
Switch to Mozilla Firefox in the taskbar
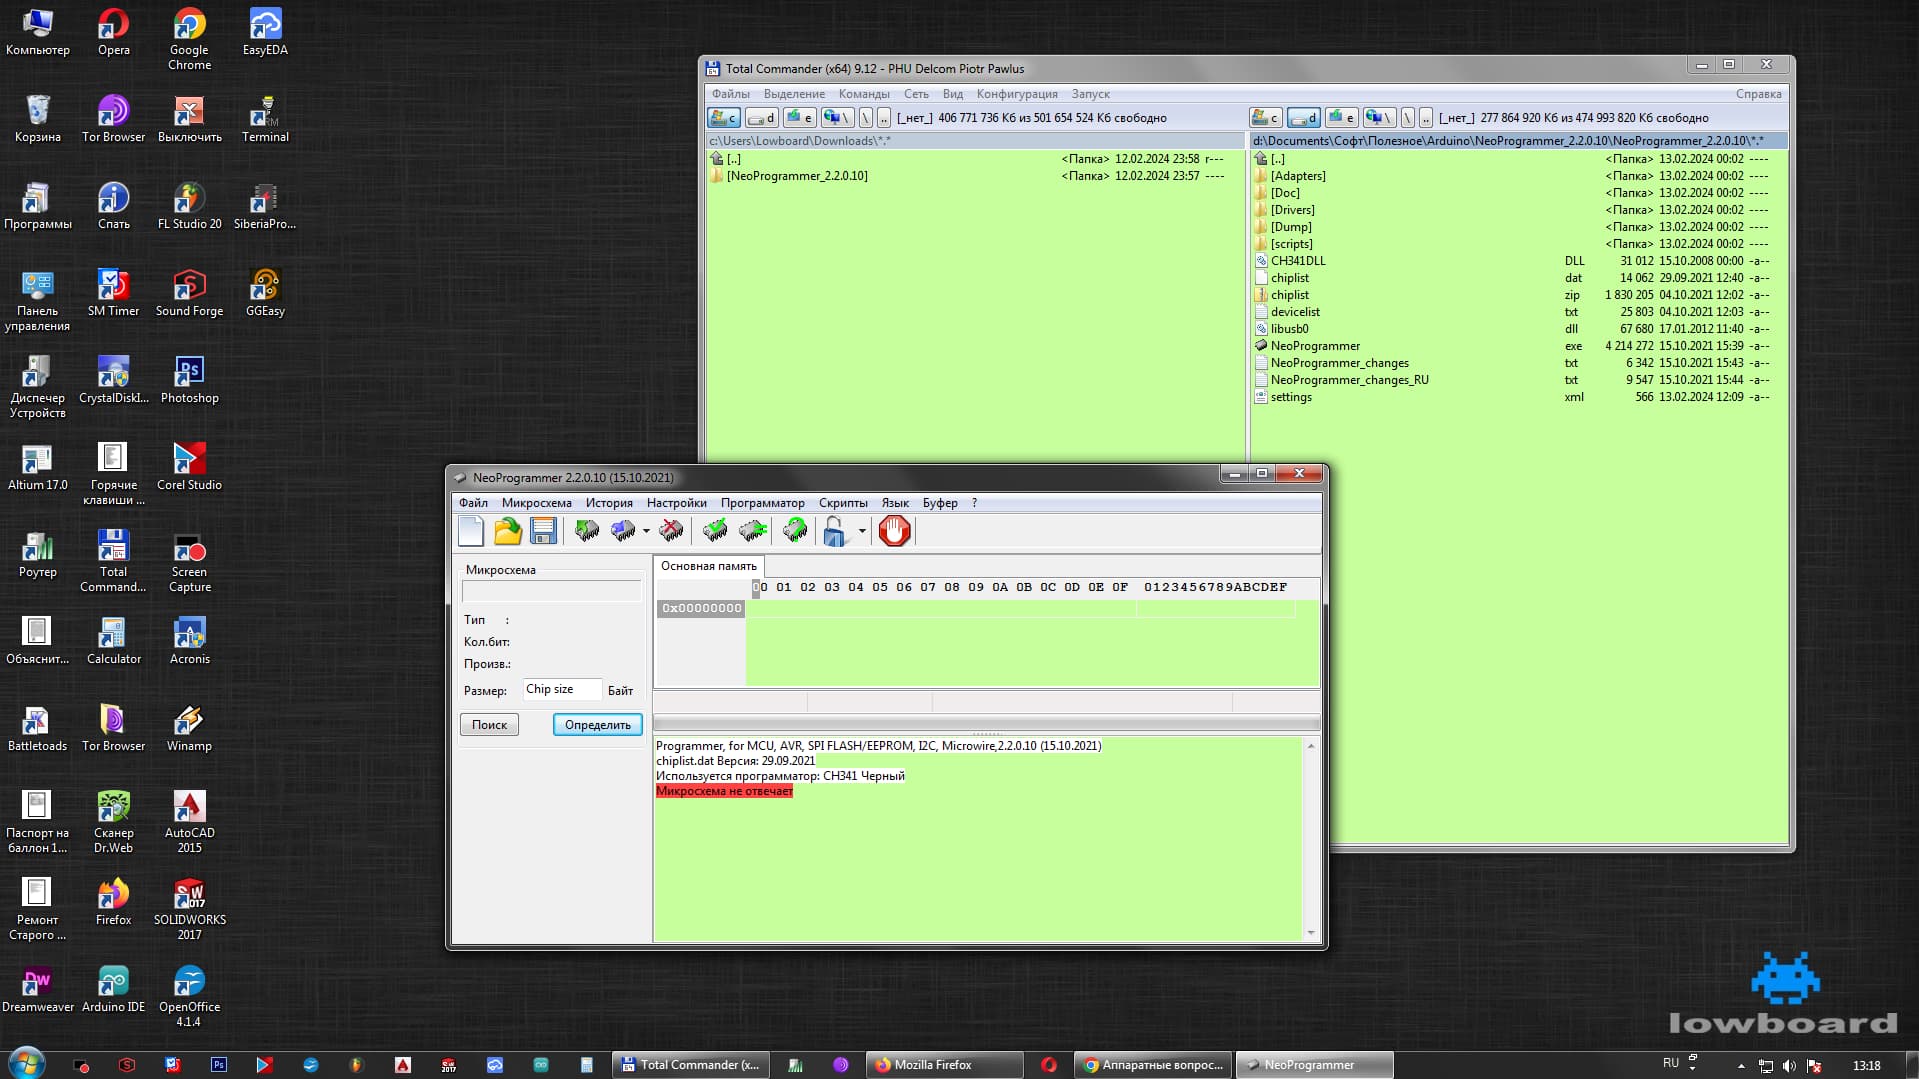pos(940,1065)
